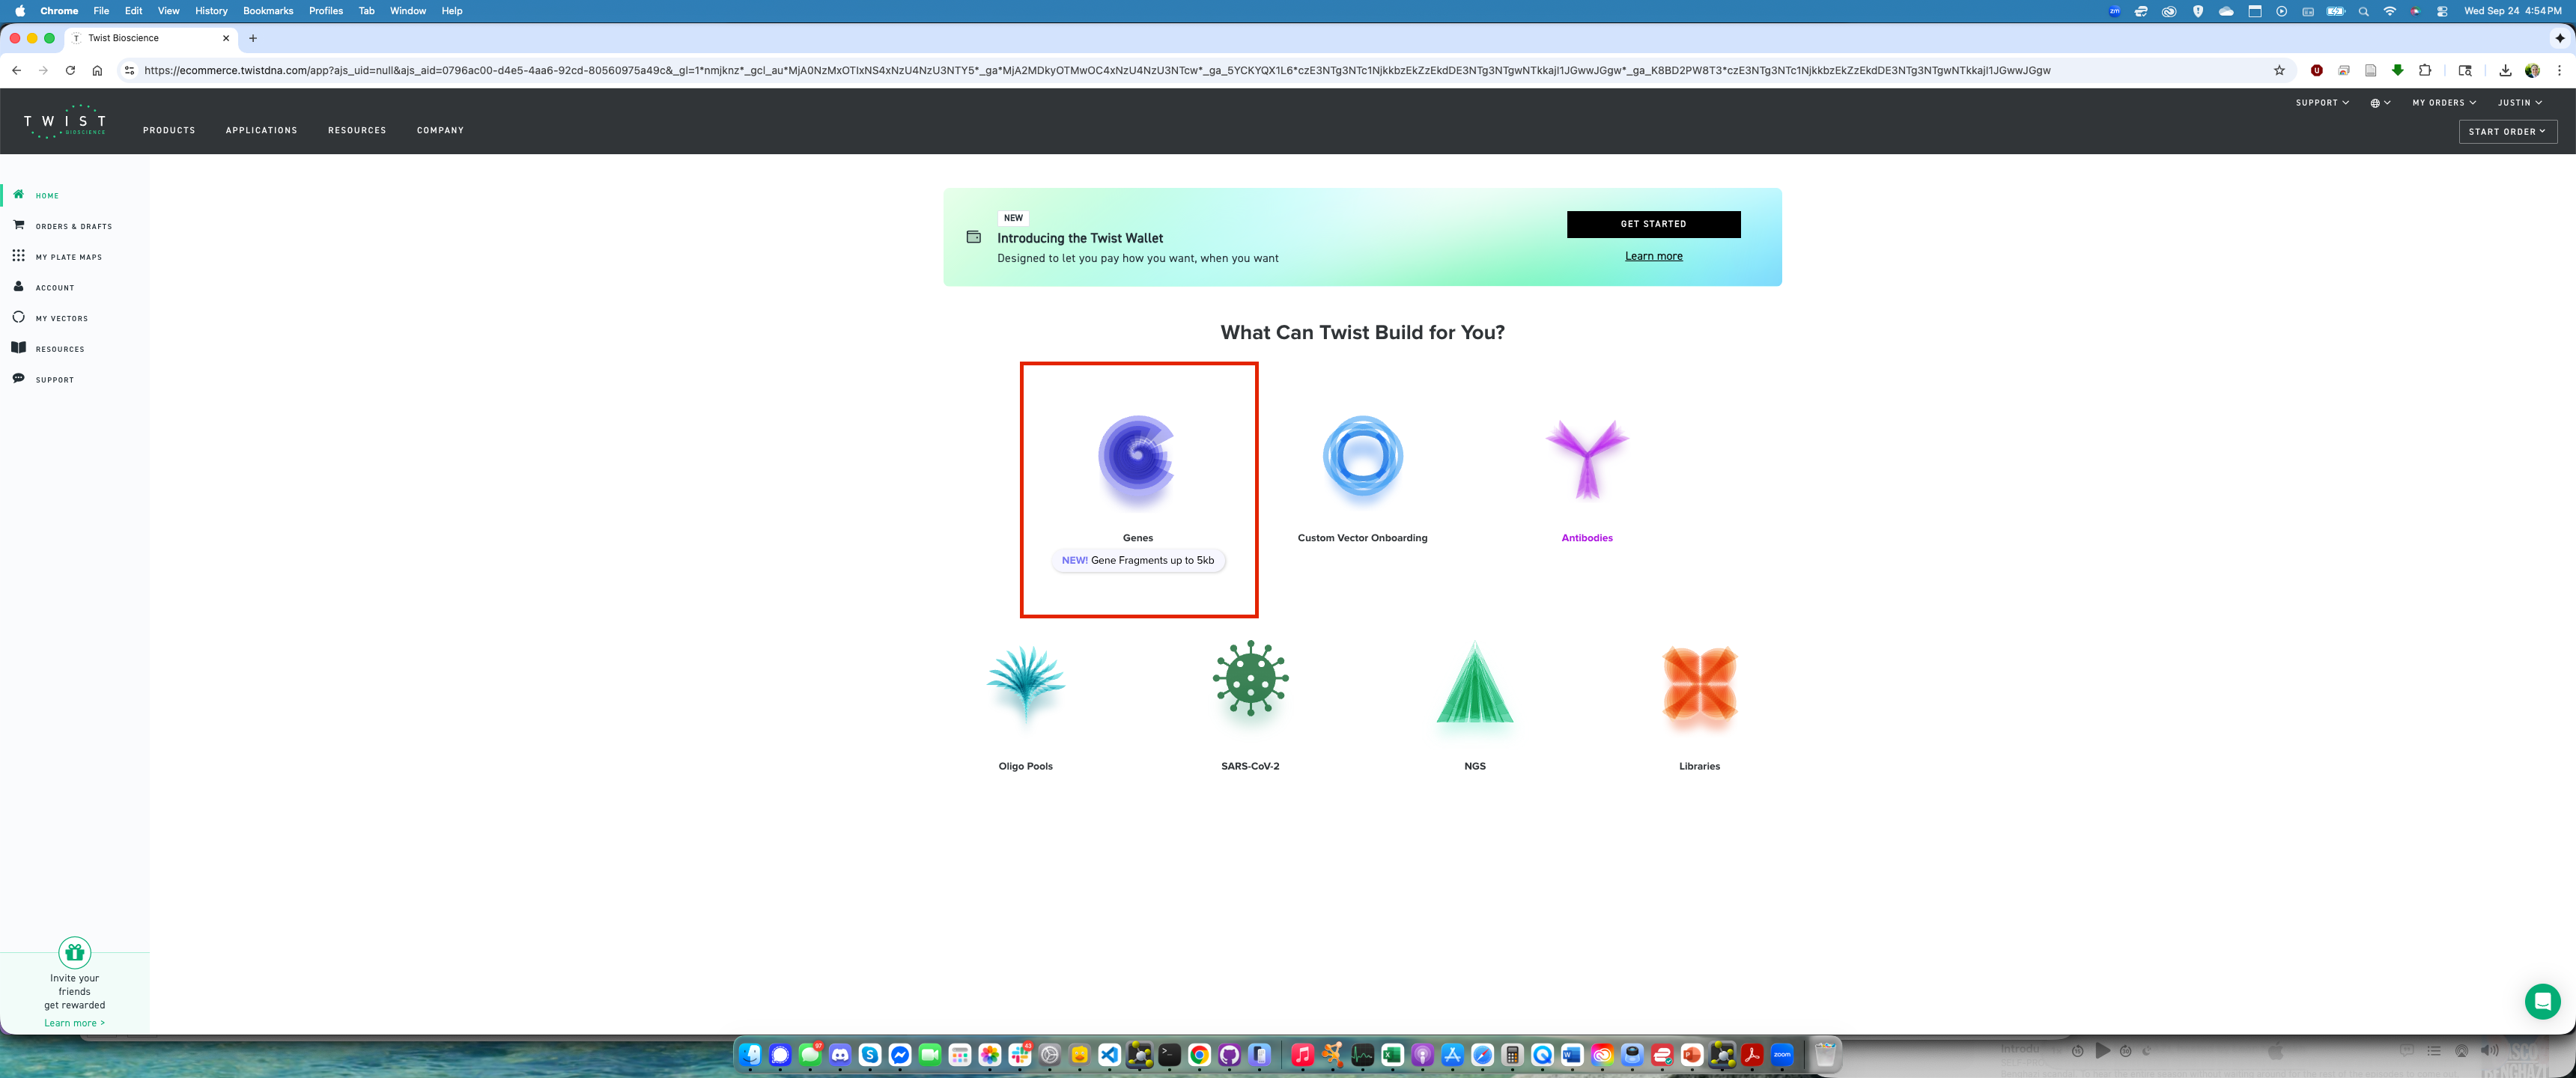The image size is (2576, 1078).
Task: Expand the My Orders dropdown
Action: coord(2444,102)
